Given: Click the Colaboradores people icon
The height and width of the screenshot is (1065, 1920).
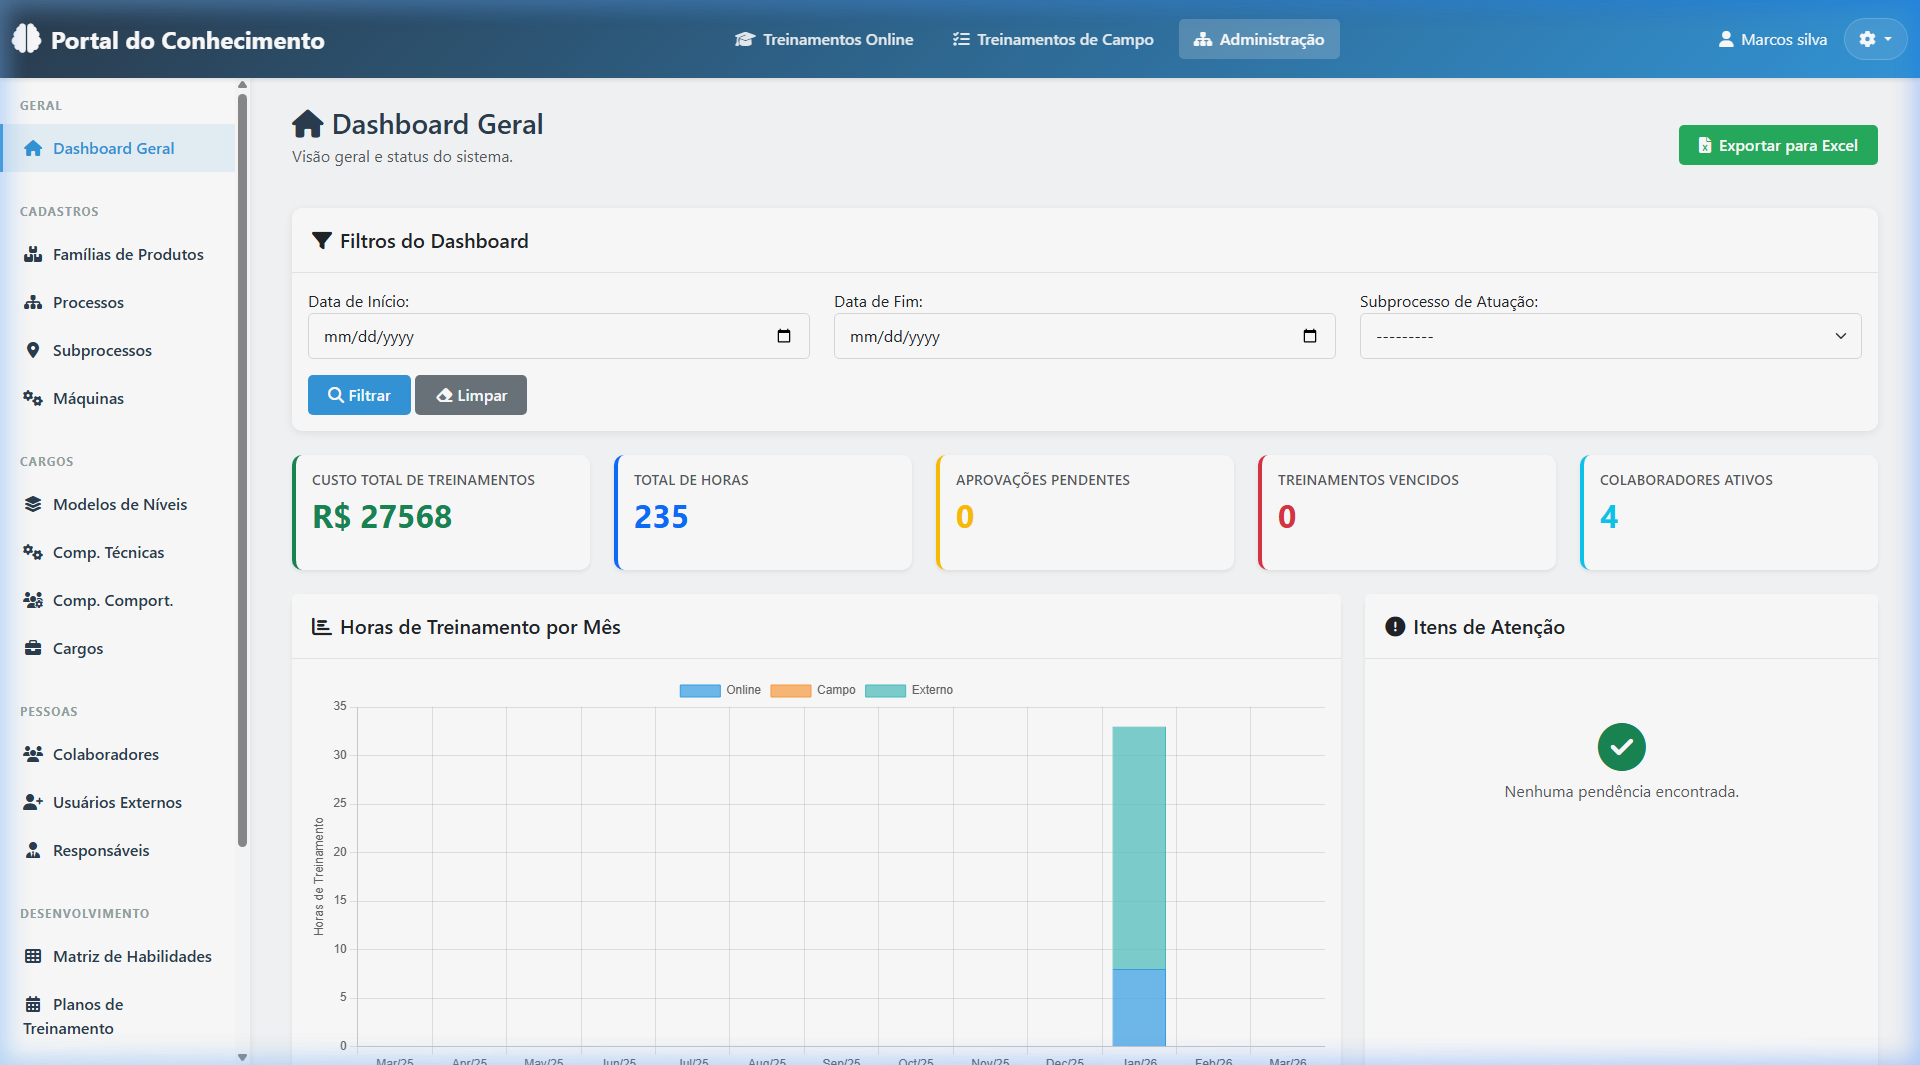Looking at the screenshot, I should (33, 754).
